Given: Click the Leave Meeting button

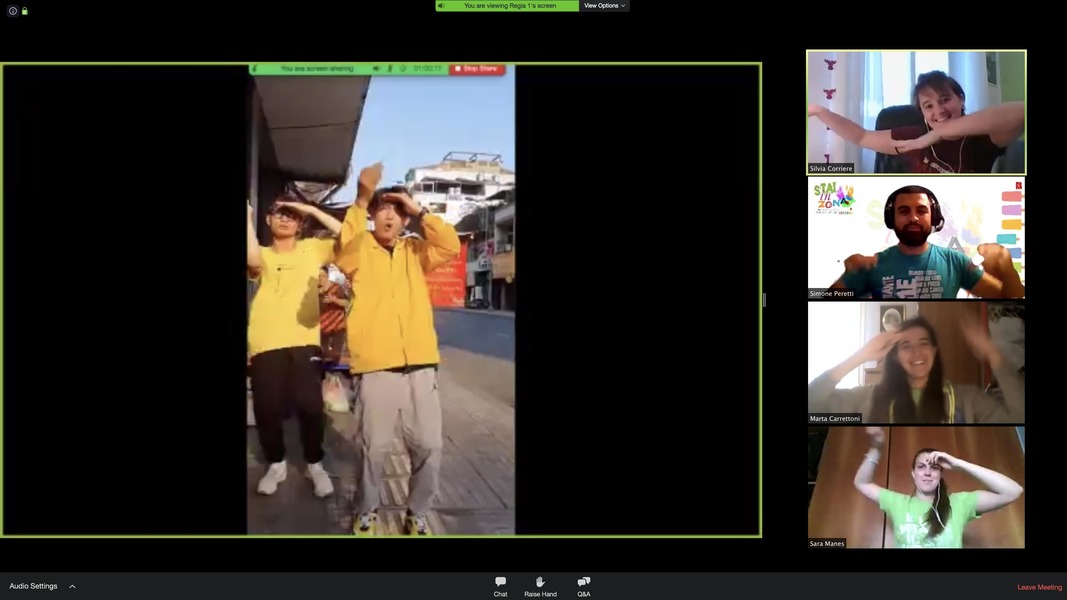Looking at the screenshot, I should 1039,587.
